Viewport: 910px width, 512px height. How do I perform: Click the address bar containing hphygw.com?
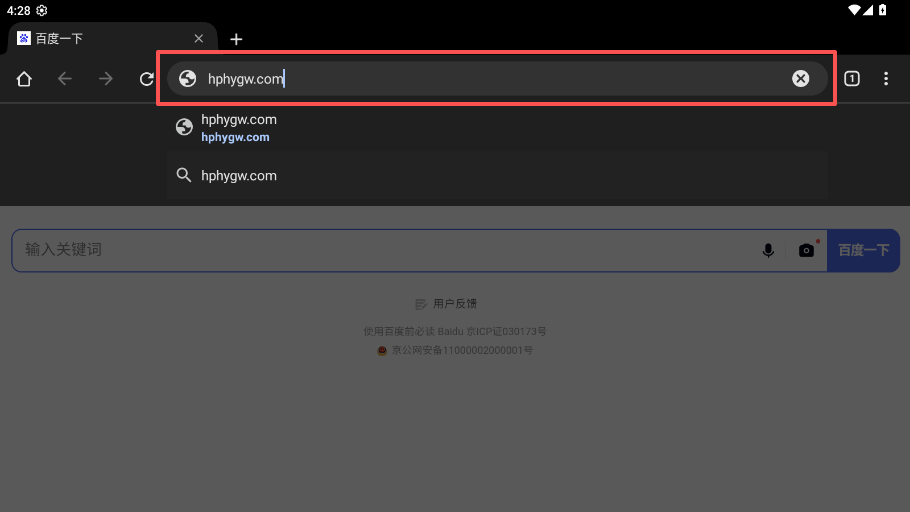490,79
